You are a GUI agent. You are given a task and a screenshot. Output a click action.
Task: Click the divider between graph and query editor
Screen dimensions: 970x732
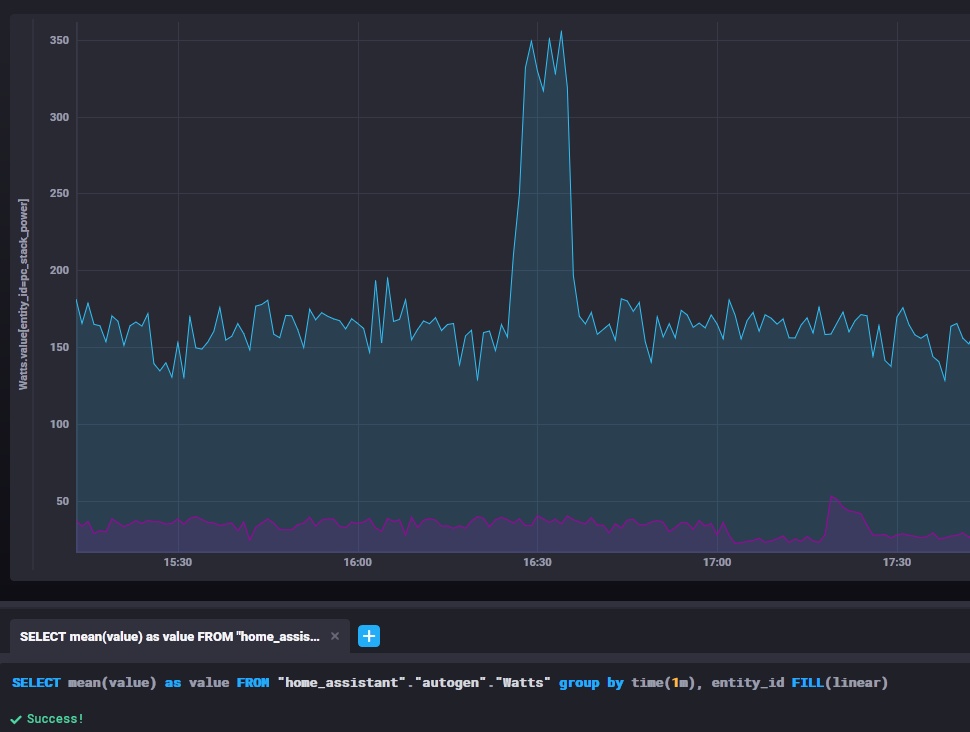pyautogui.click(x=485, y=605)
